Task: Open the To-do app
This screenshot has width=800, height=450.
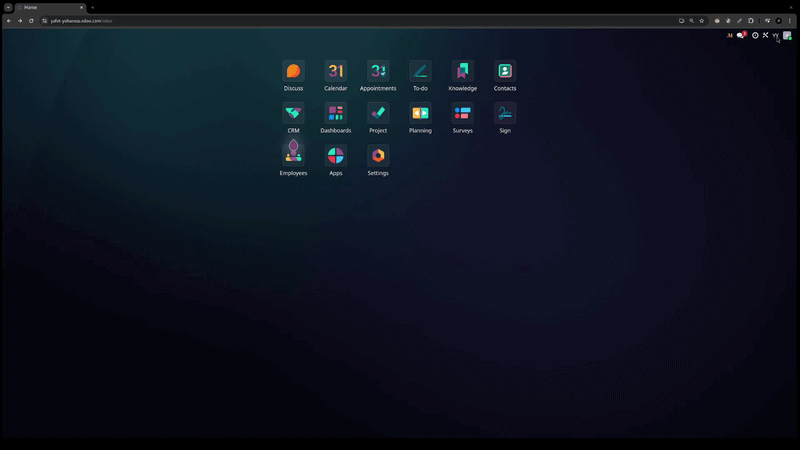Action: tap(420, 76)
